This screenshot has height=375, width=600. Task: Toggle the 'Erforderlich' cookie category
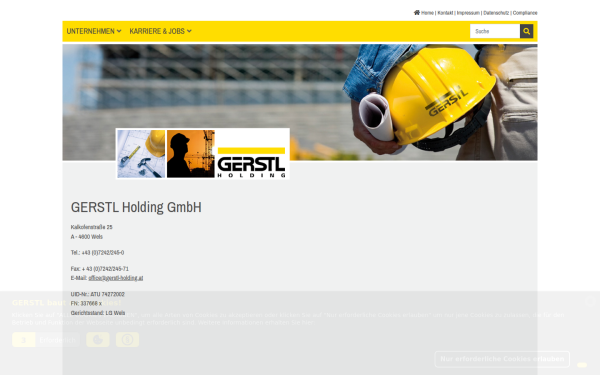pyautogui.click(x=46, y=340)
